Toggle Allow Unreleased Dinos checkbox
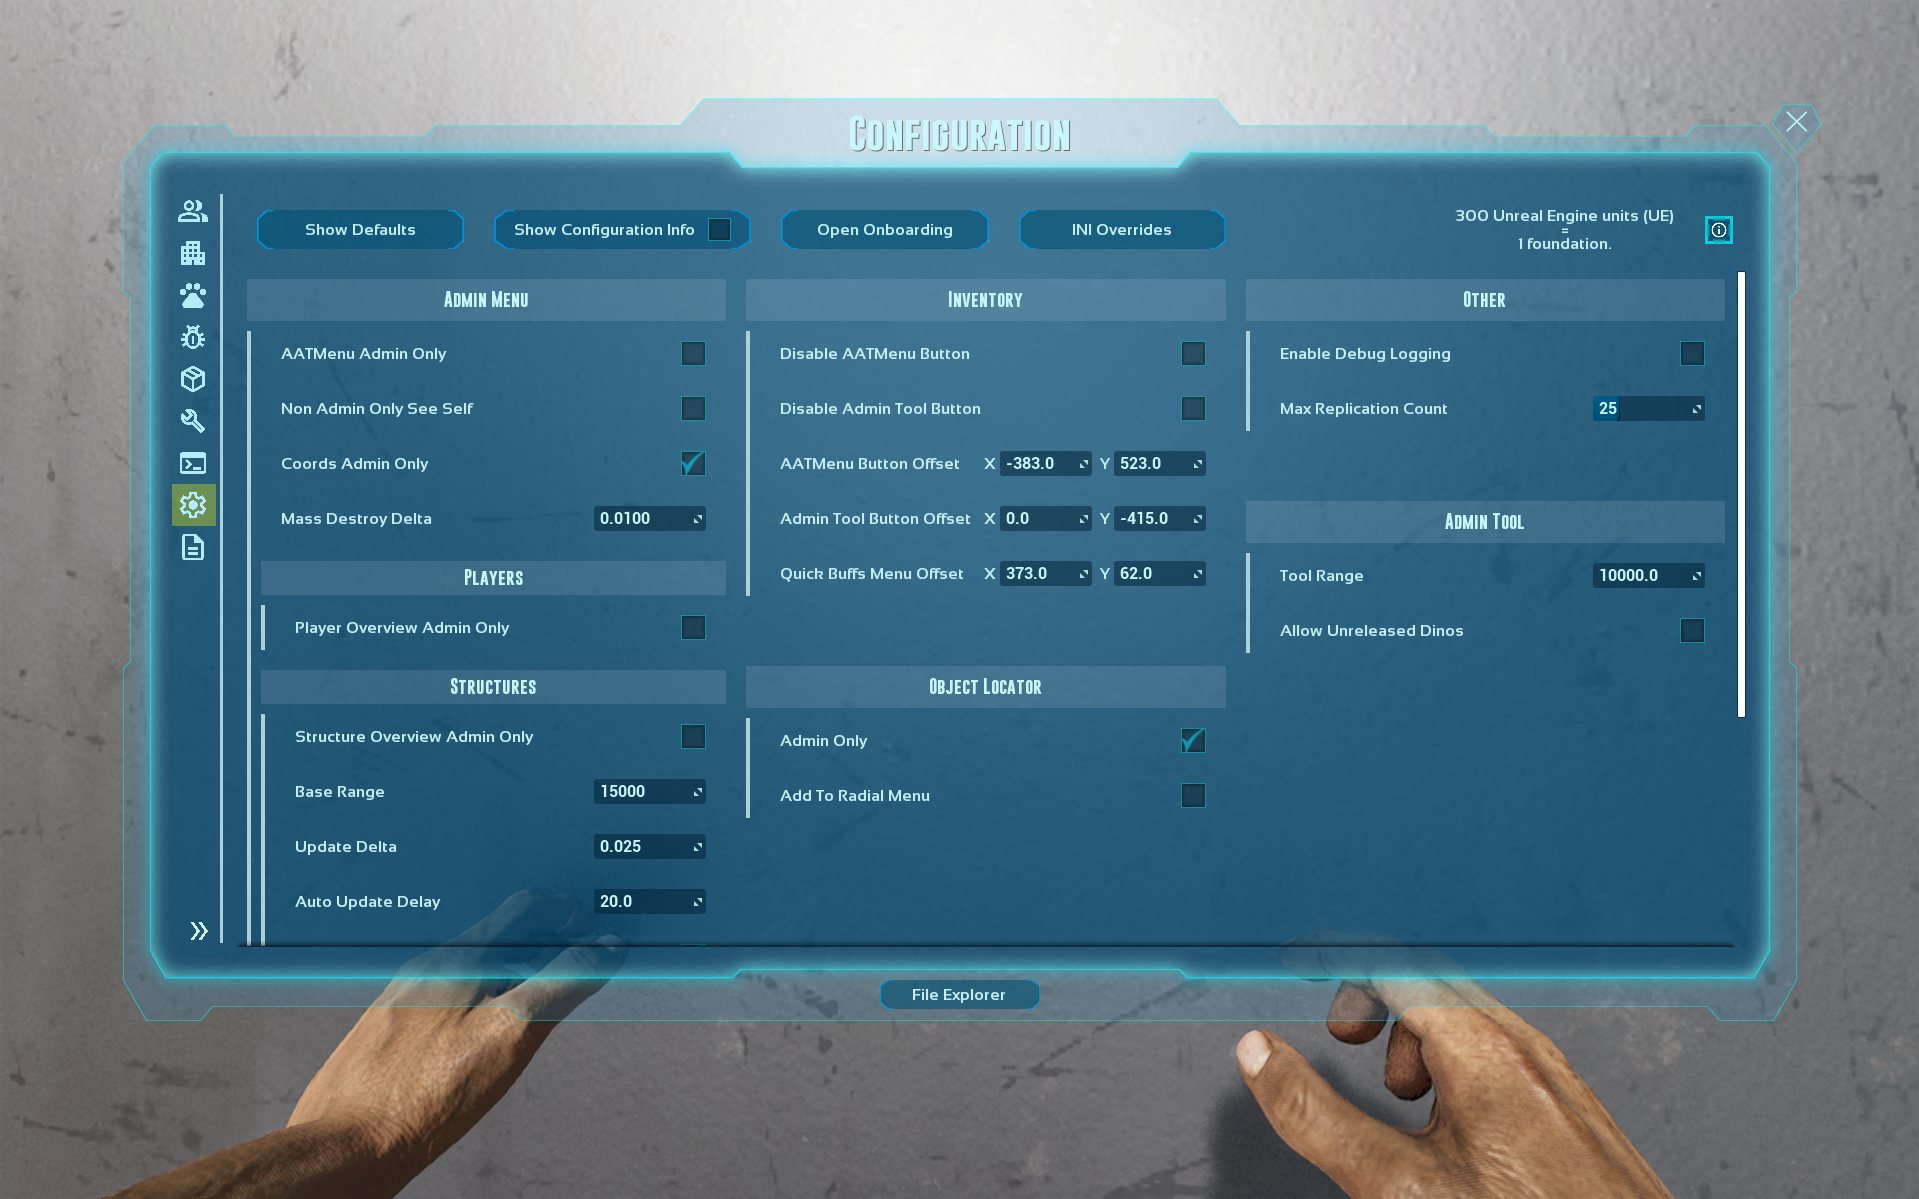The image size is (1919, 1199). point(1692,631)
